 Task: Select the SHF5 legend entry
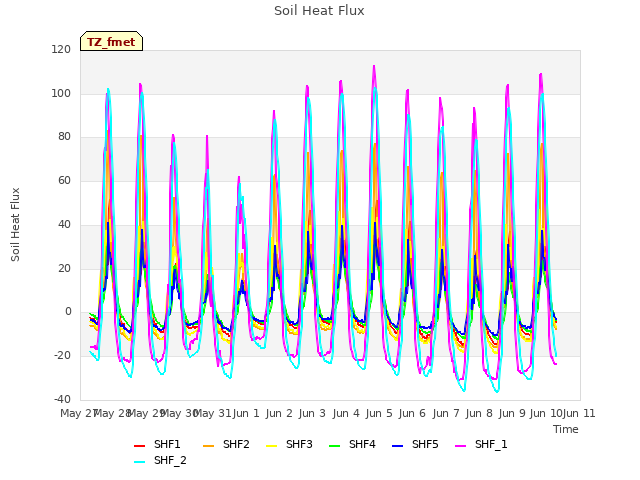tap(415, 444)
